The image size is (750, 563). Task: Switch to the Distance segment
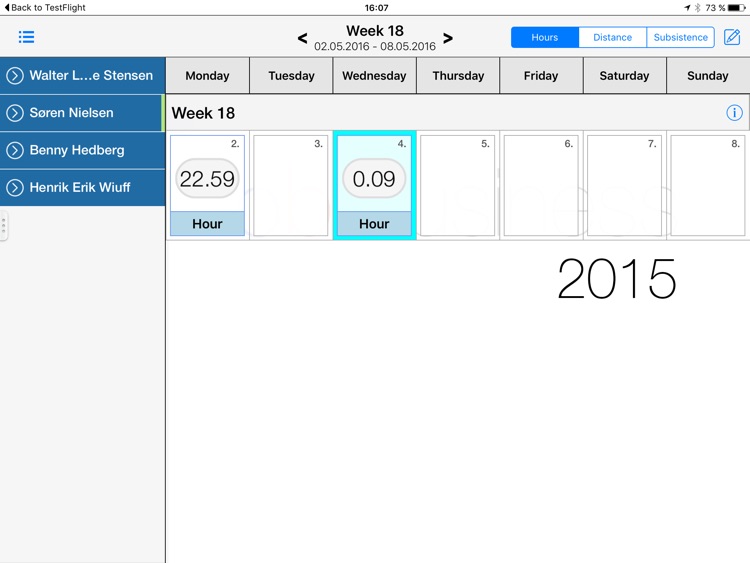612,37
